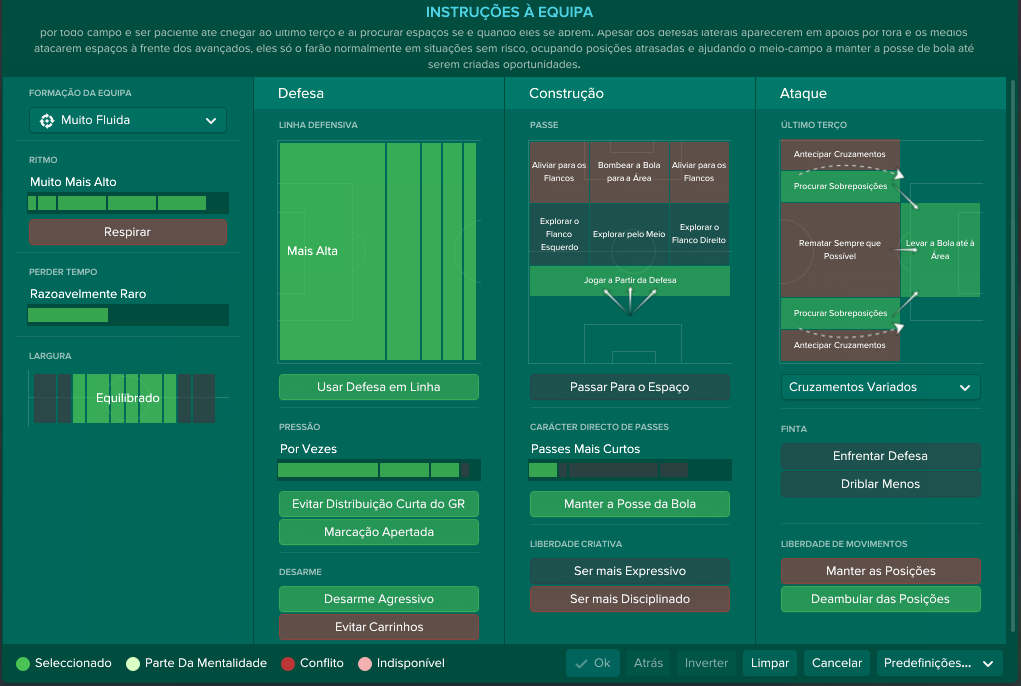Toggle the Respirar tempo option

pyautogui.click(x=128, y=232)
